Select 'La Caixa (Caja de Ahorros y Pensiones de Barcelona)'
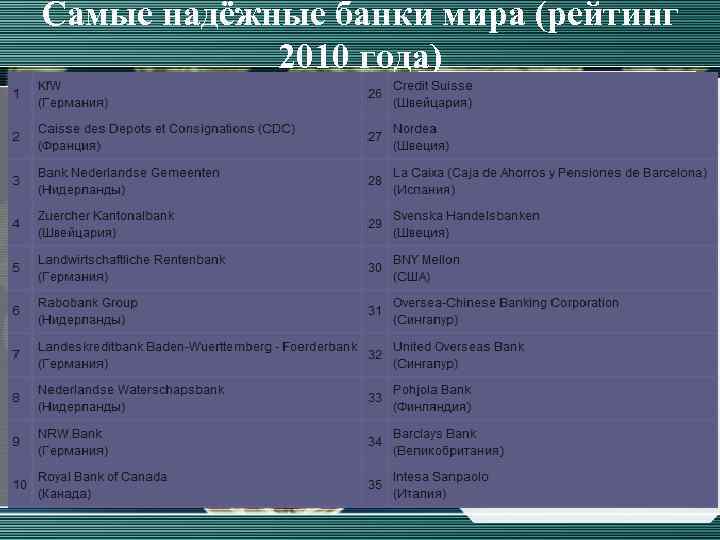Viewport: 720px width, 540px height. coord(550,173)
